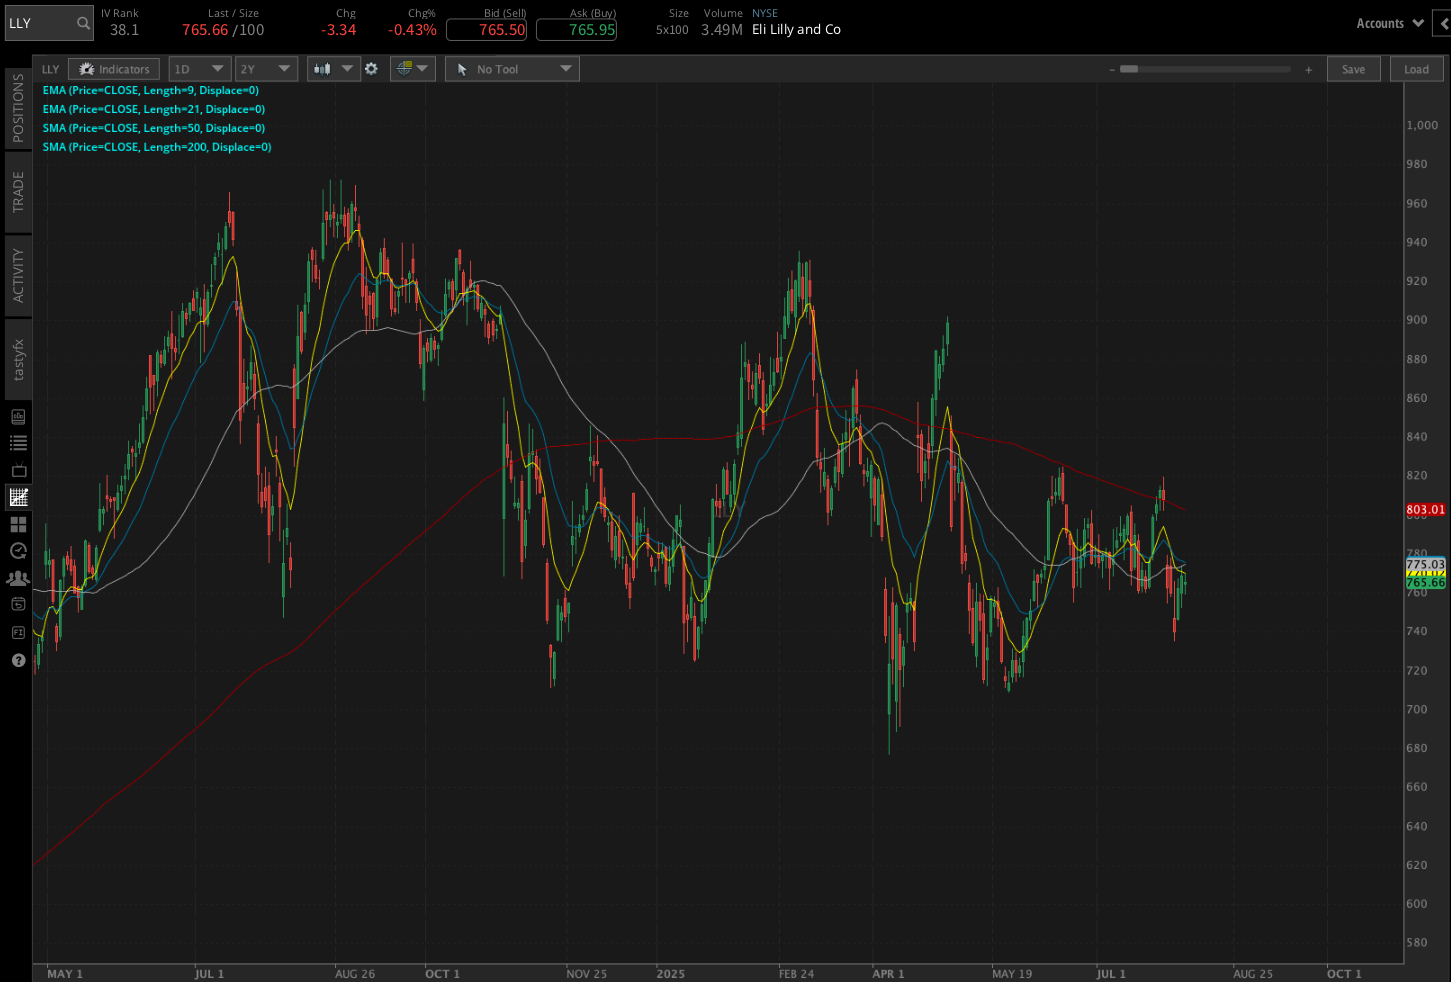Image resolution: width=1451 pixels, height=982 pixels.
Task: Click the Bid (Sell) 765.50 button
Action: [487, 30]
